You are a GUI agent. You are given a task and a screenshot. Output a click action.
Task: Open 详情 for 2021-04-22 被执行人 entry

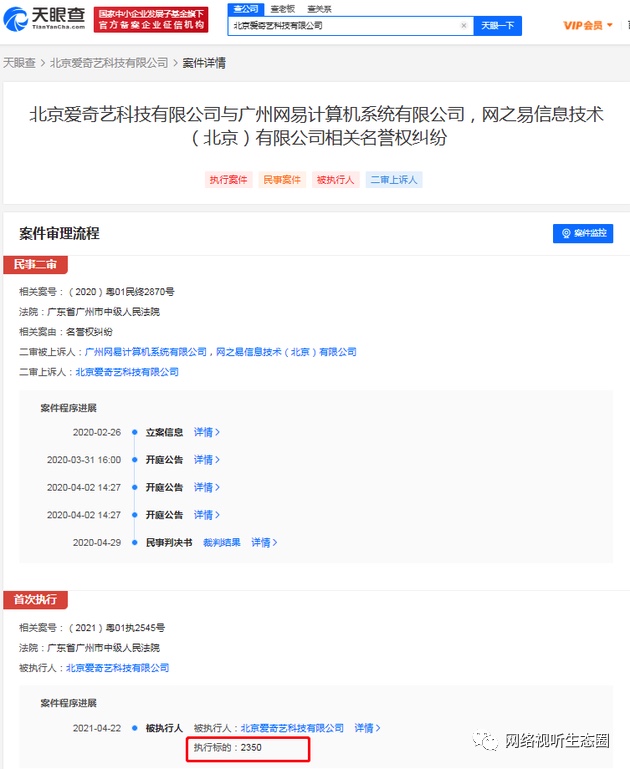tap(368, 728)
